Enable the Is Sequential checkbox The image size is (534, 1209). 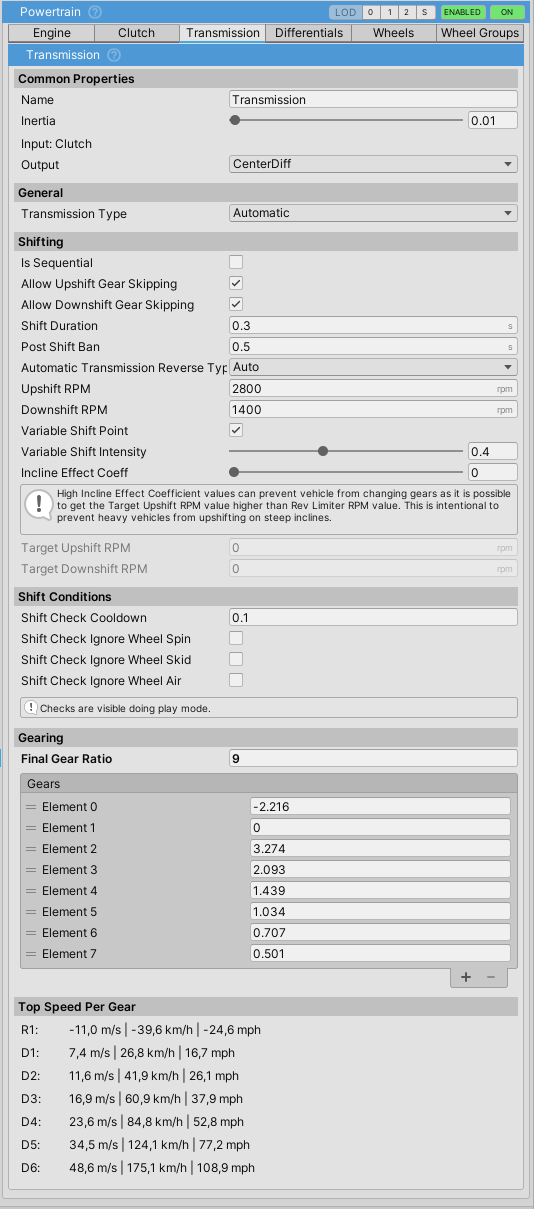pos(236,262)
